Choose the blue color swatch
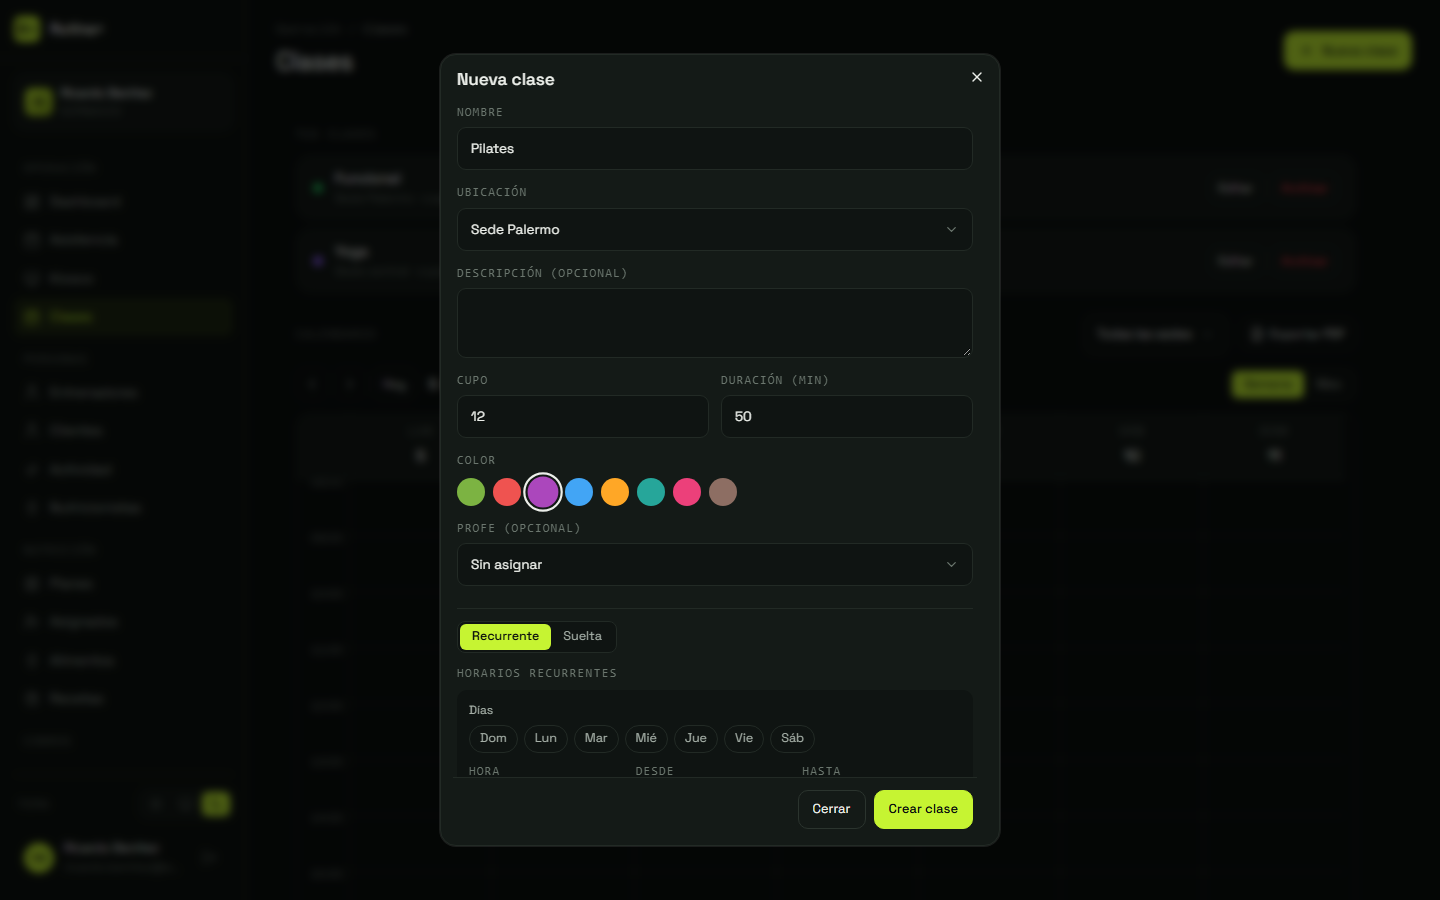 tap(579, 492)
